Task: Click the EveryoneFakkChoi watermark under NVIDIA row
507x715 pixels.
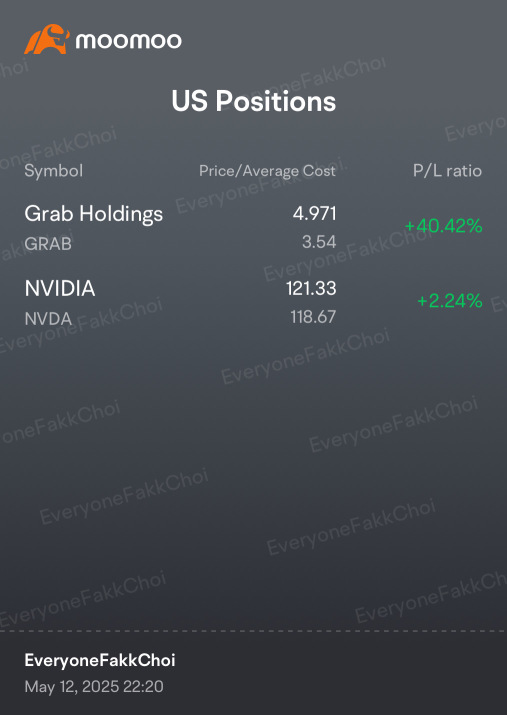Action: point(305,355)
